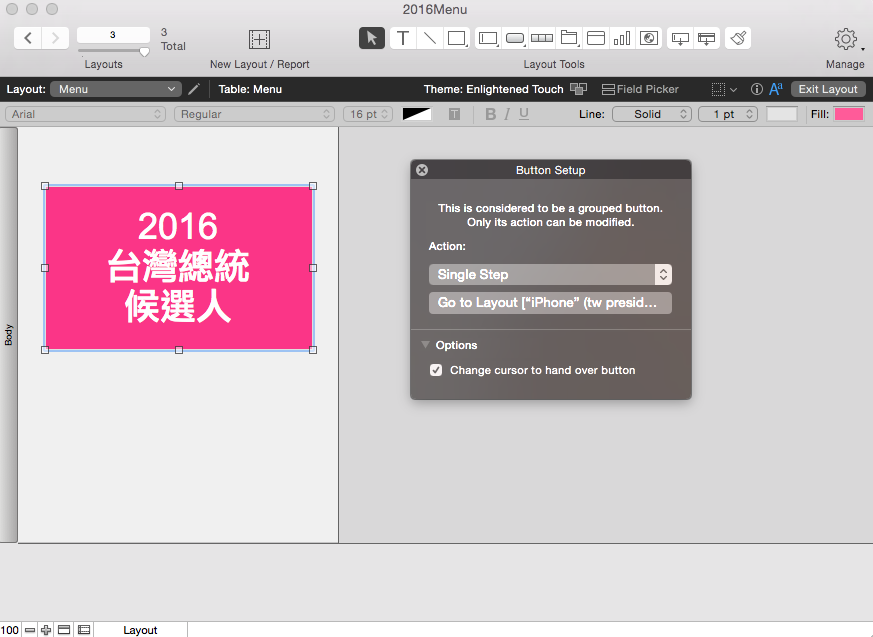Open the Arial font dropdown
Image resolution: width=873 pixels, height=637 pixels.
(86, 114)
